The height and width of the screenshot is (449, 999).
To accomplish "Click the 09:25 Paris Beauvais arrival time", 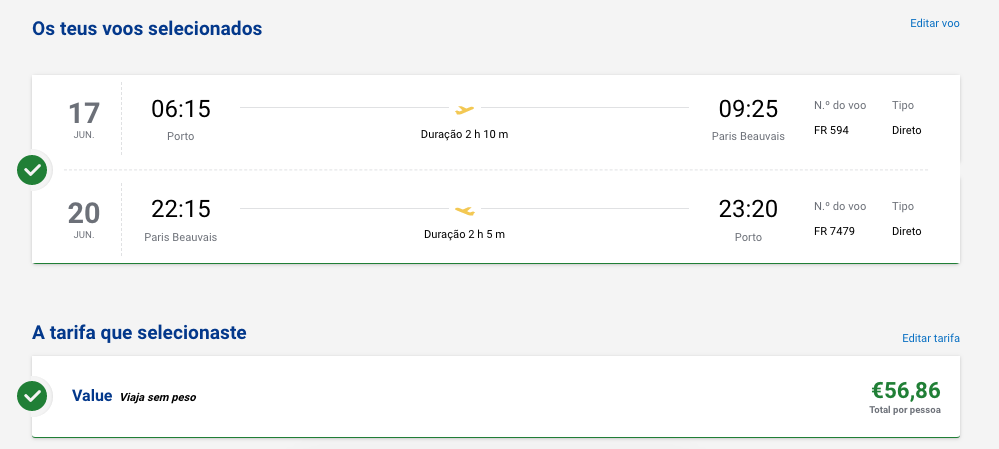I will [748, 109].
